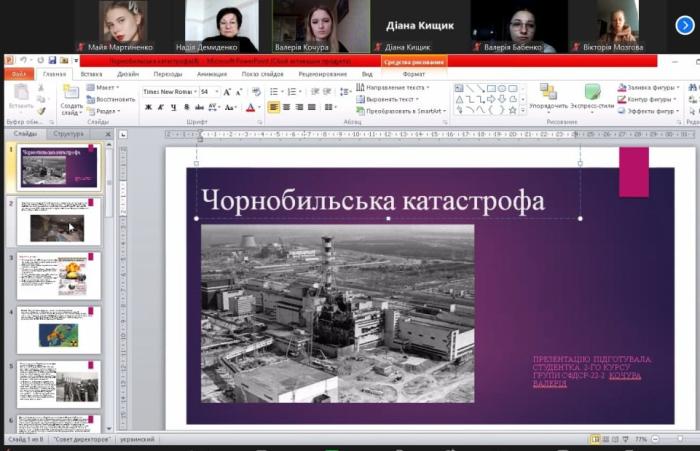
Task: Decrease the list indent level
Action: (315, 92)
